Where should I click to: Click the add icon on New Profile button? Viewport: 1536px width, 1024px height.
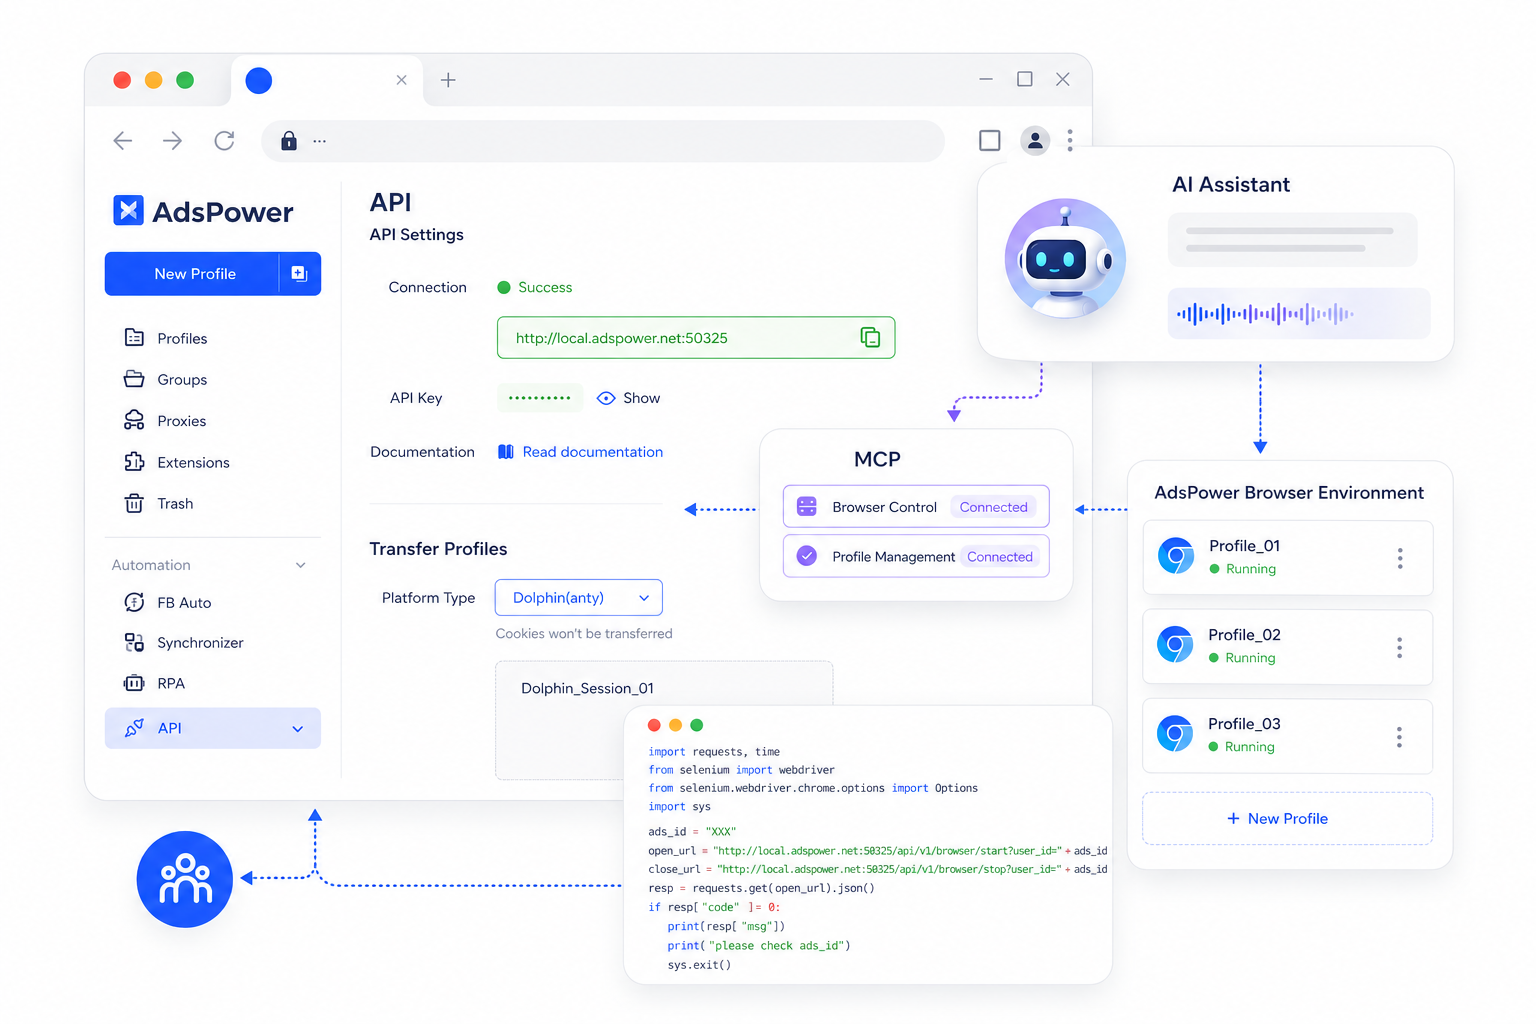299,273
